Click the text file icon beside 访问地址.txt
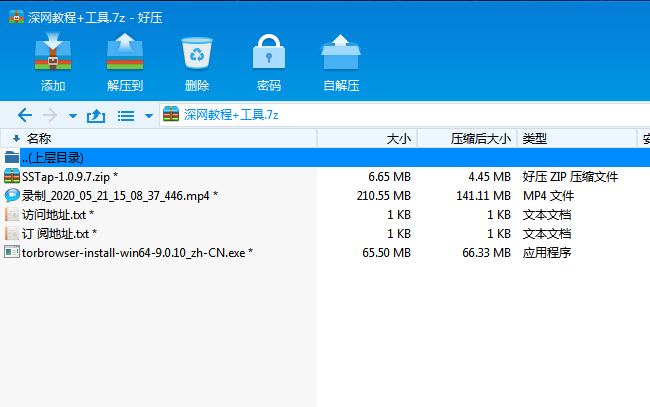 (12, 214)
